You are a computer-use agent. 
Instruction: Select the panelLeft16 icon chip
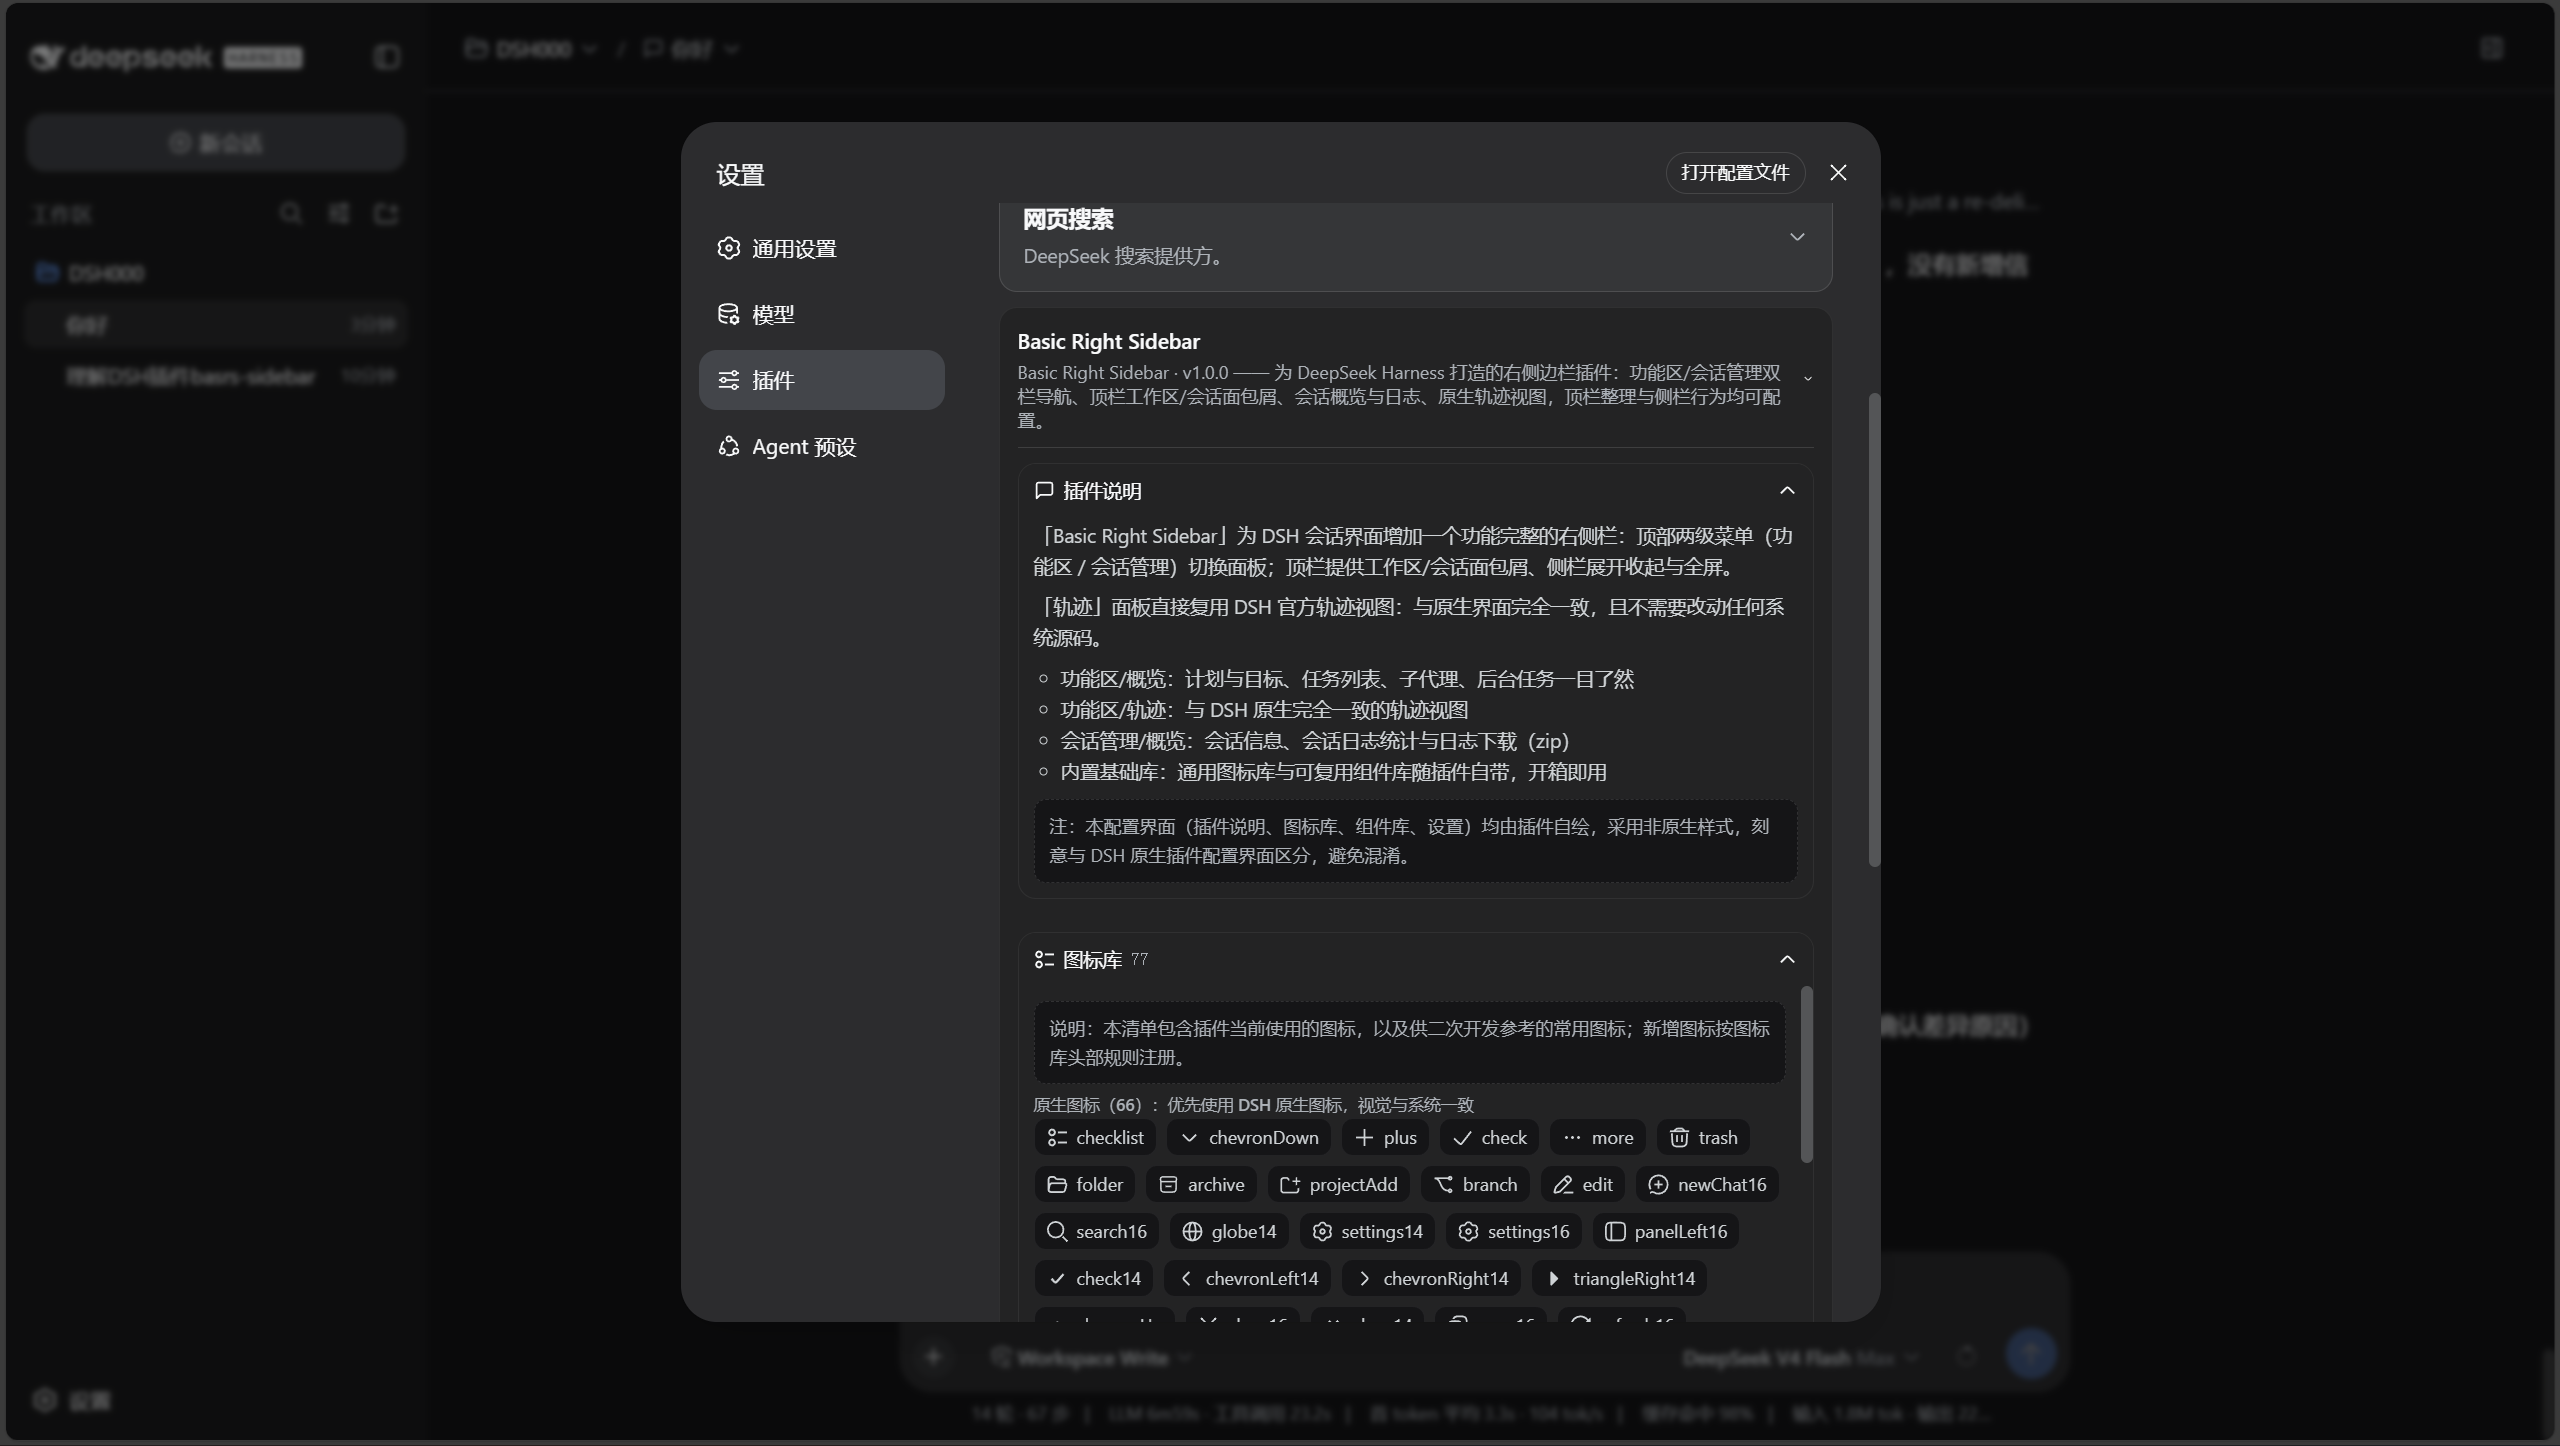(x=1666, y=1231)
